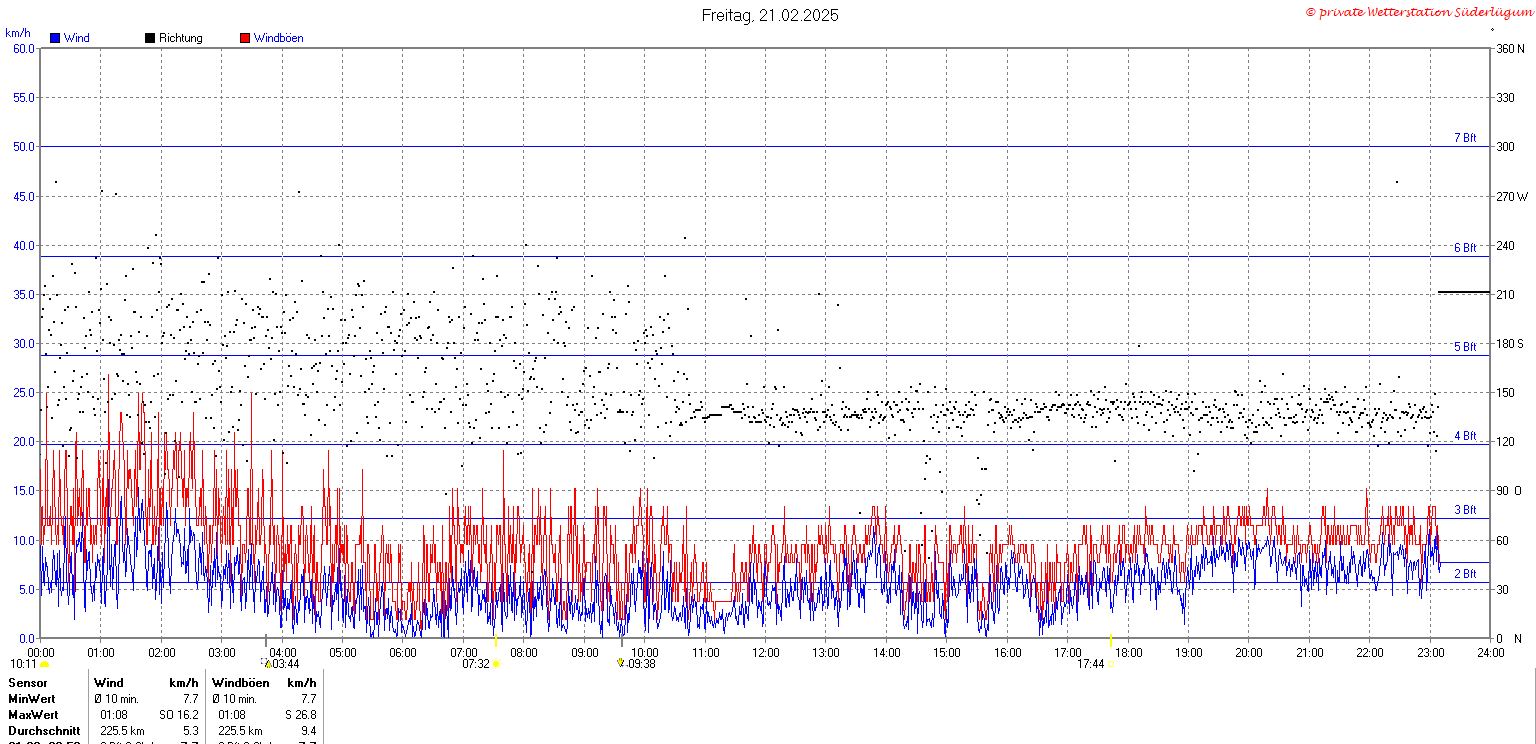Click the 18:00 time axis label
The height and width of the screenshot is (744, 1536).
[x=1128, y=653]
